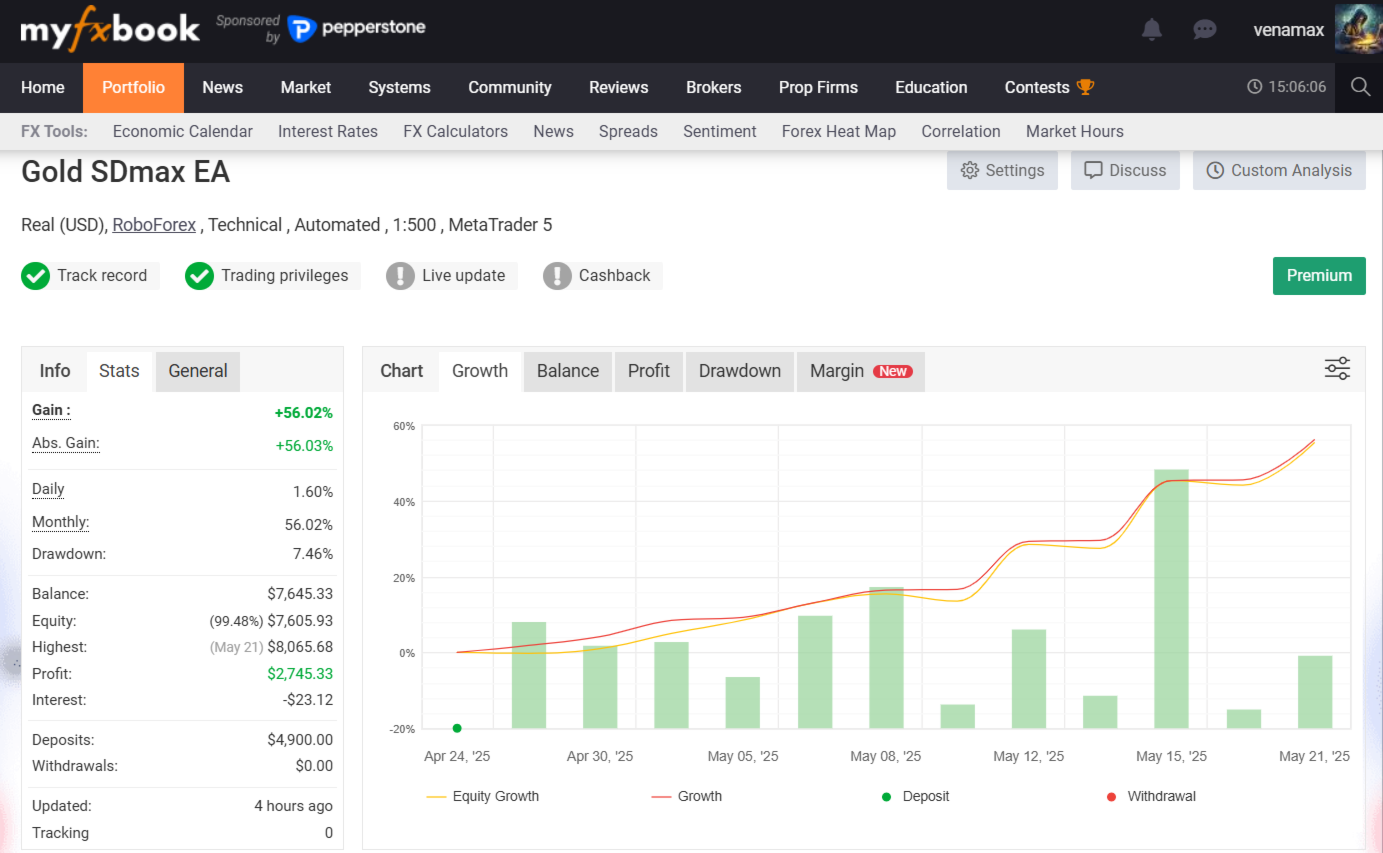Click the Trading privileges checkmark badge
The image size is (1383, 853).
pos(270,276)
